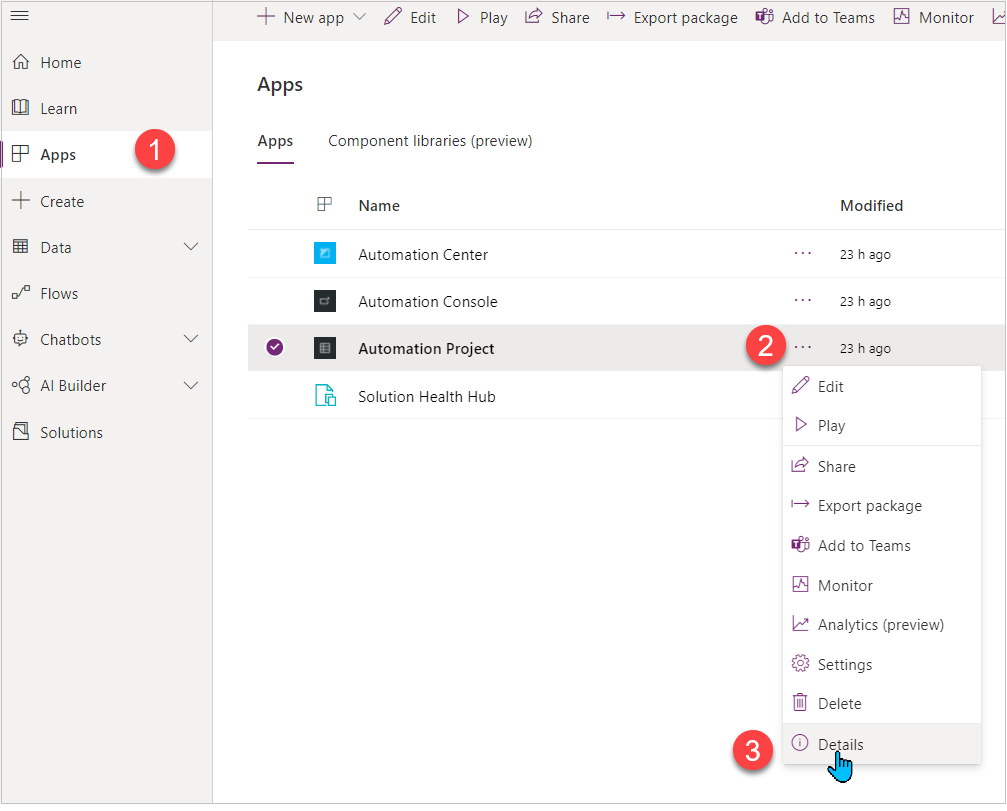Click the Monitor icon in the top toolbar
1007x811 pixels.
(x=903, y=16)
